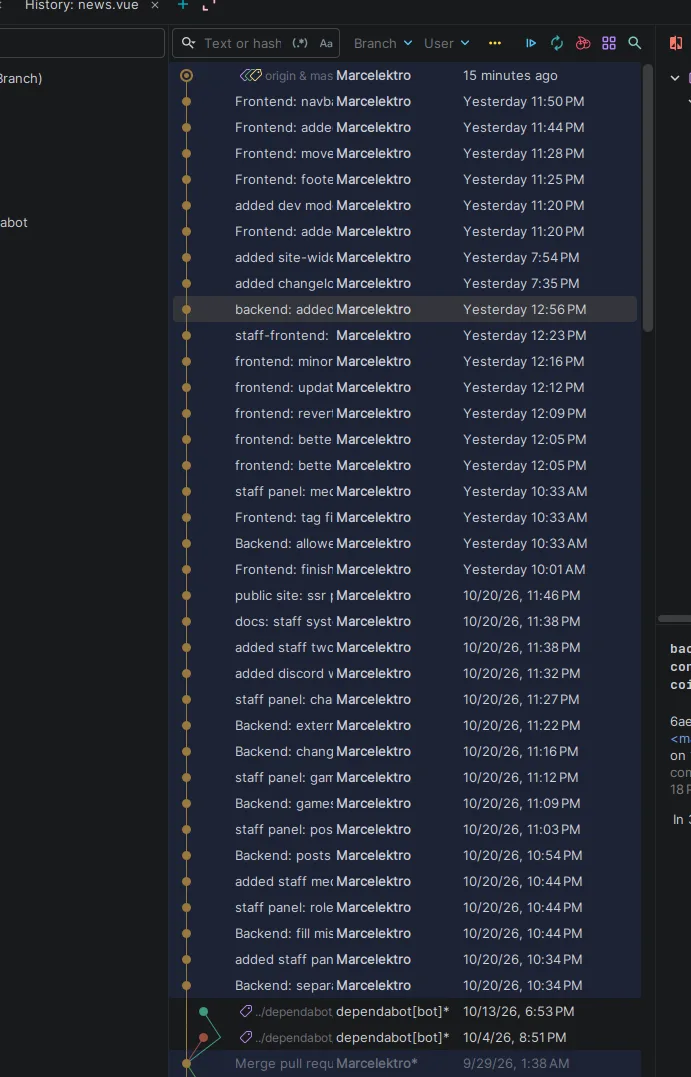Viewport: 691px width, 1077px height.
Task: Select the 'added site-wide' commit at 7:54 PM
Action: click(x=405, y=258)
